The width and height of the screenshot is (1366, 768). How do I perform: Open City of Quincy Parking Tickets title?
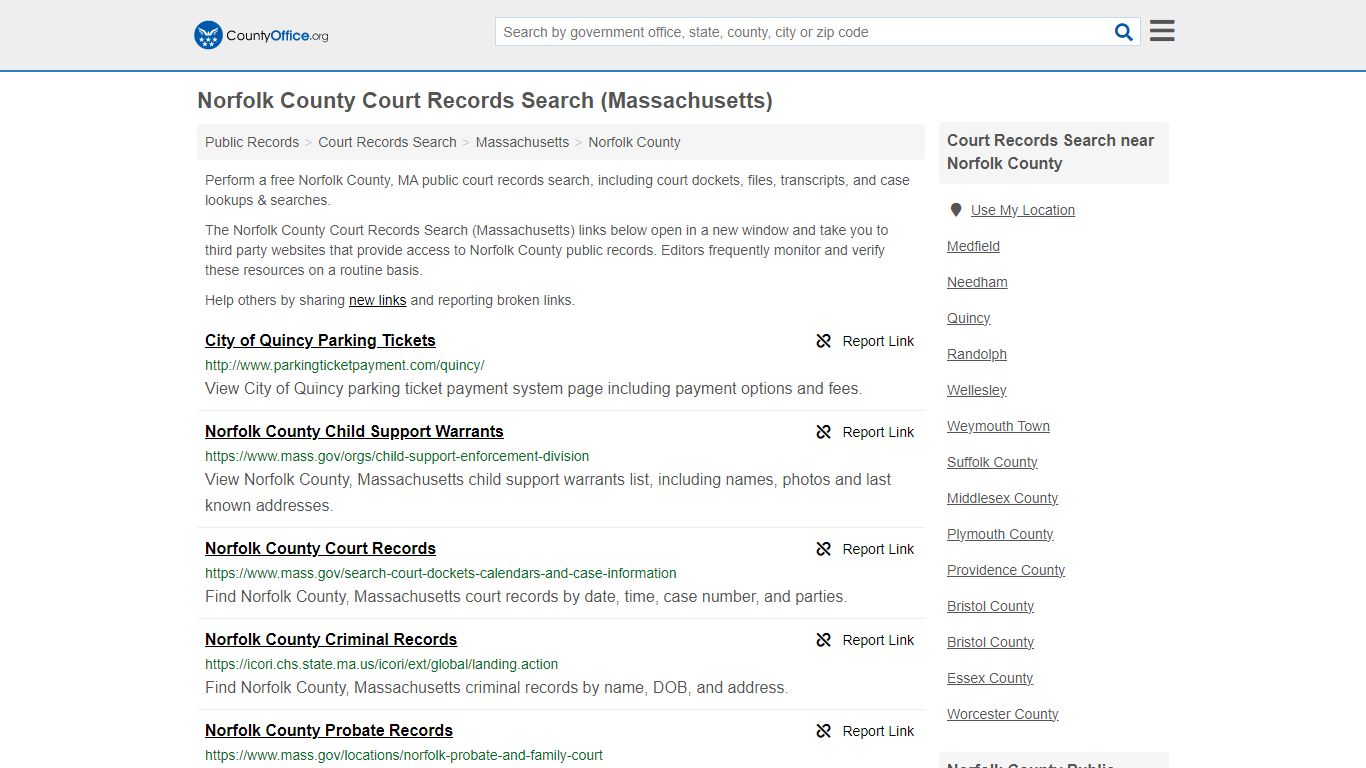click(320, 340)
